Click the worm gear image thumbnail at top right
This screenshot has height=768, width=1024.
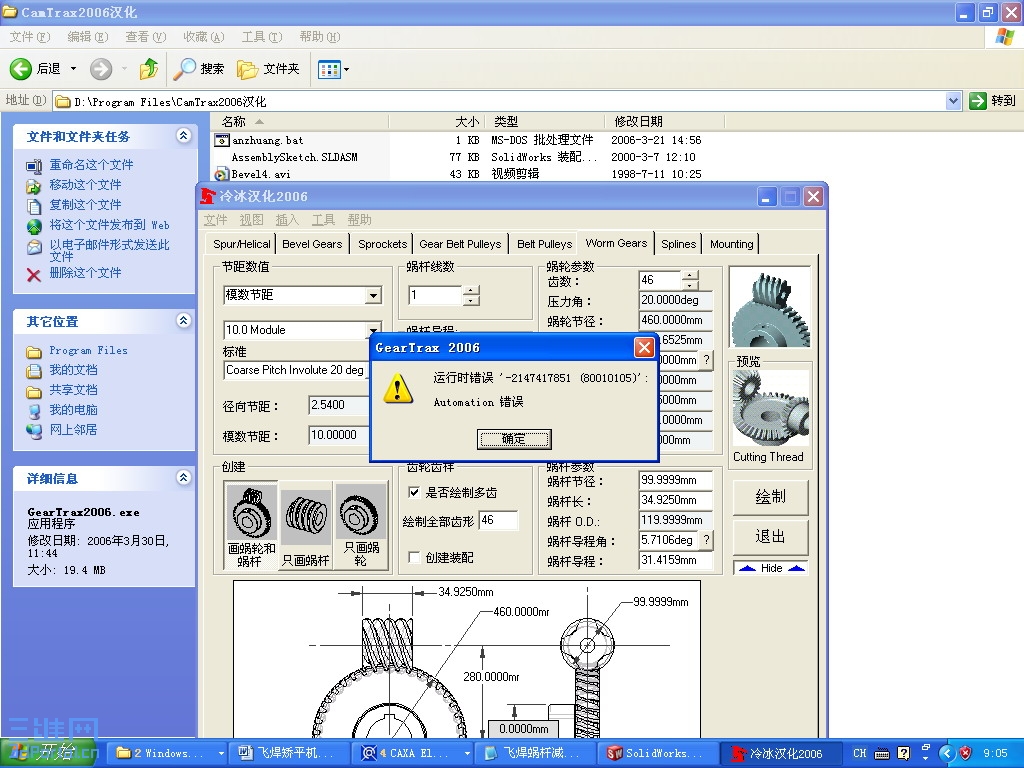tap(770, 307)
